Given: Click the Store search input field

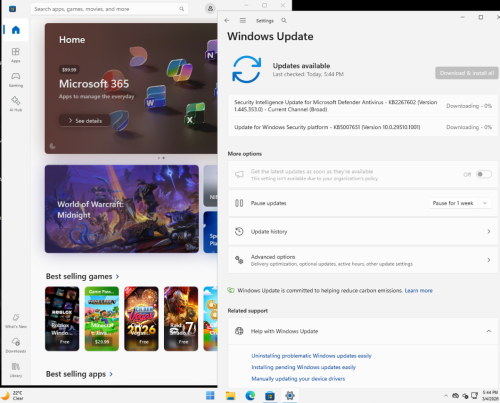Looking at the screenshot, I should pos(109,9).
